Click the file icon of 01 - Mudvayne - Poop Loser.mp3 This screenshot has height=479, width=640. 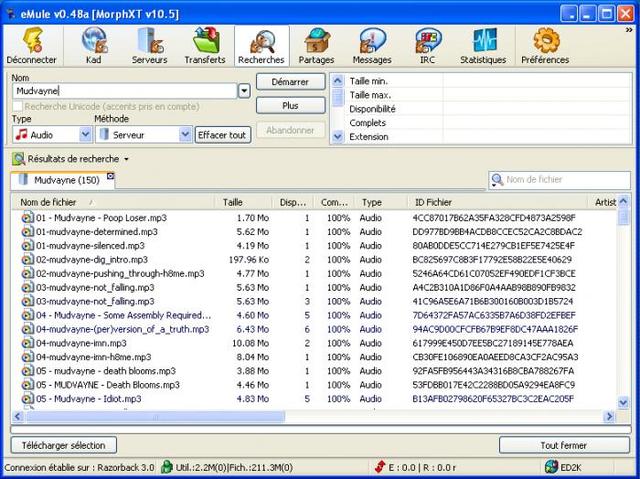coord(27,218)
